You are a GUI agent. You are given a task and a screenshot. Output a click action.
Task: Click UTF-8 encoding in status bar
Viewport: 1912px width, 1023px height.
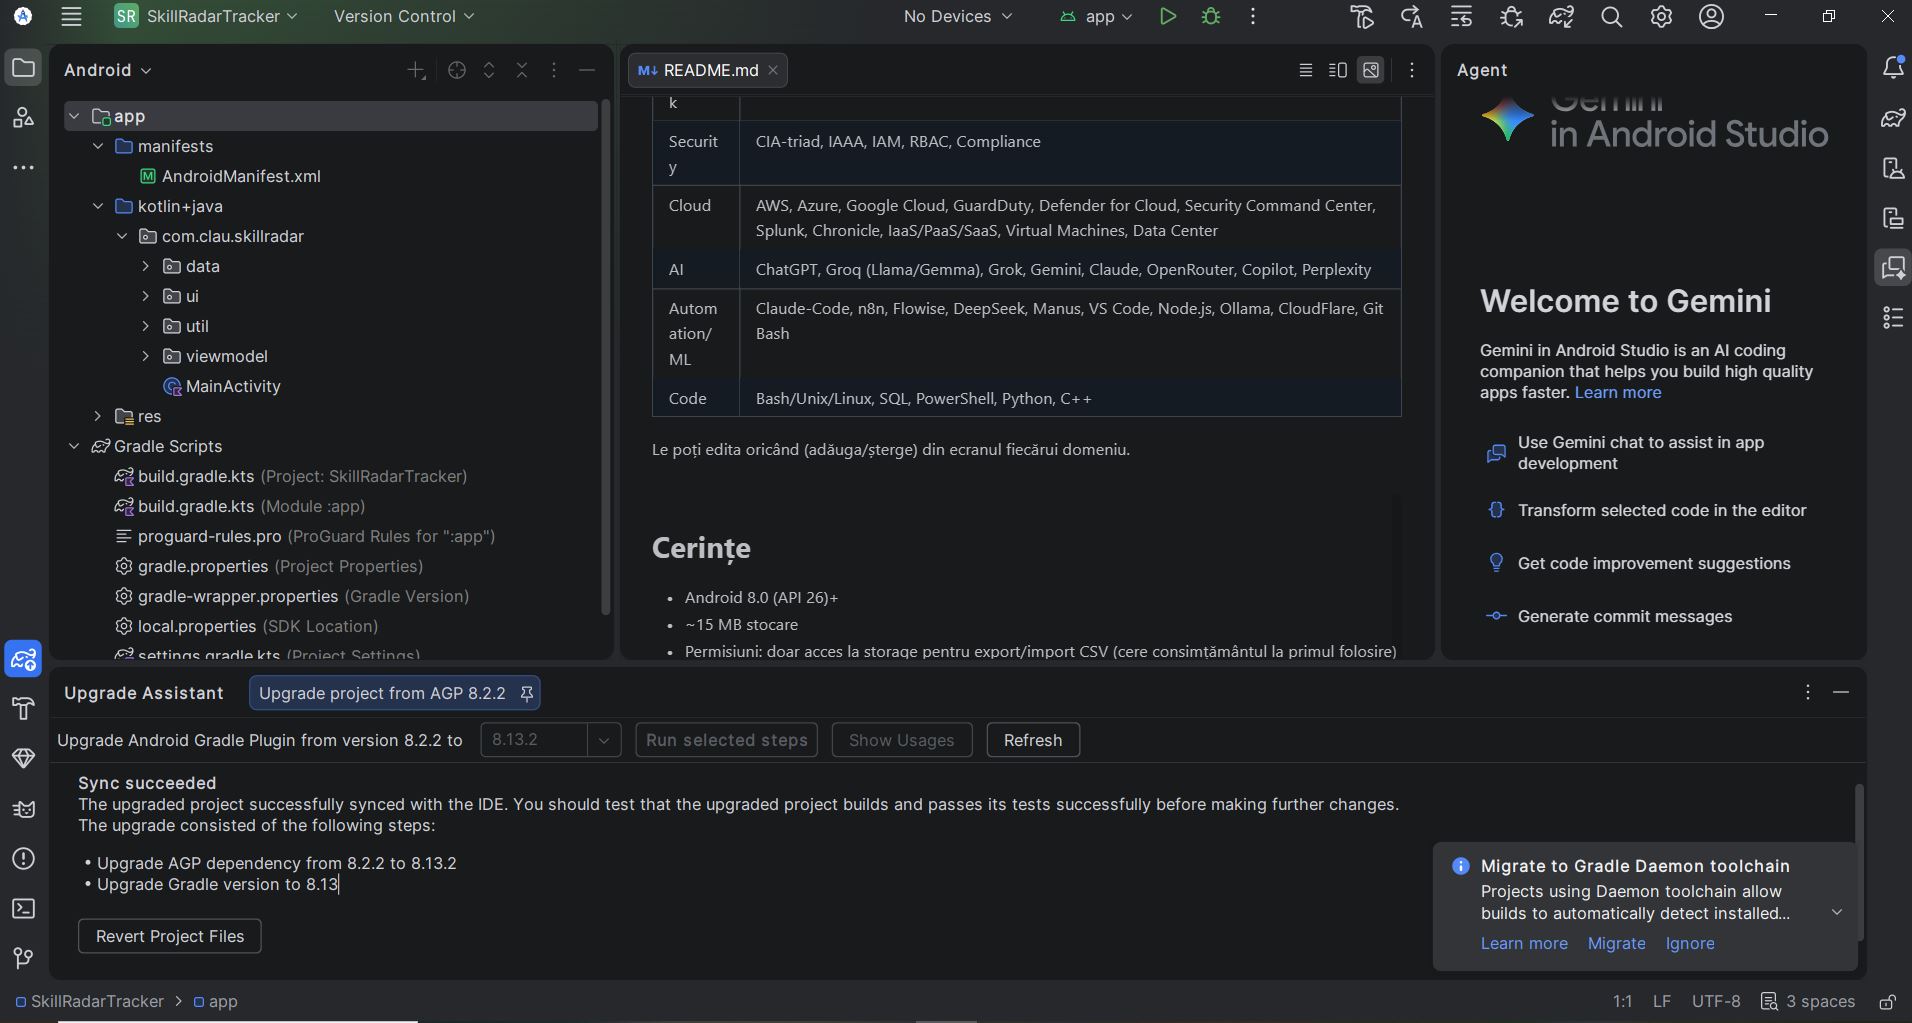pyautogui.click(x=1716, y=1002)
